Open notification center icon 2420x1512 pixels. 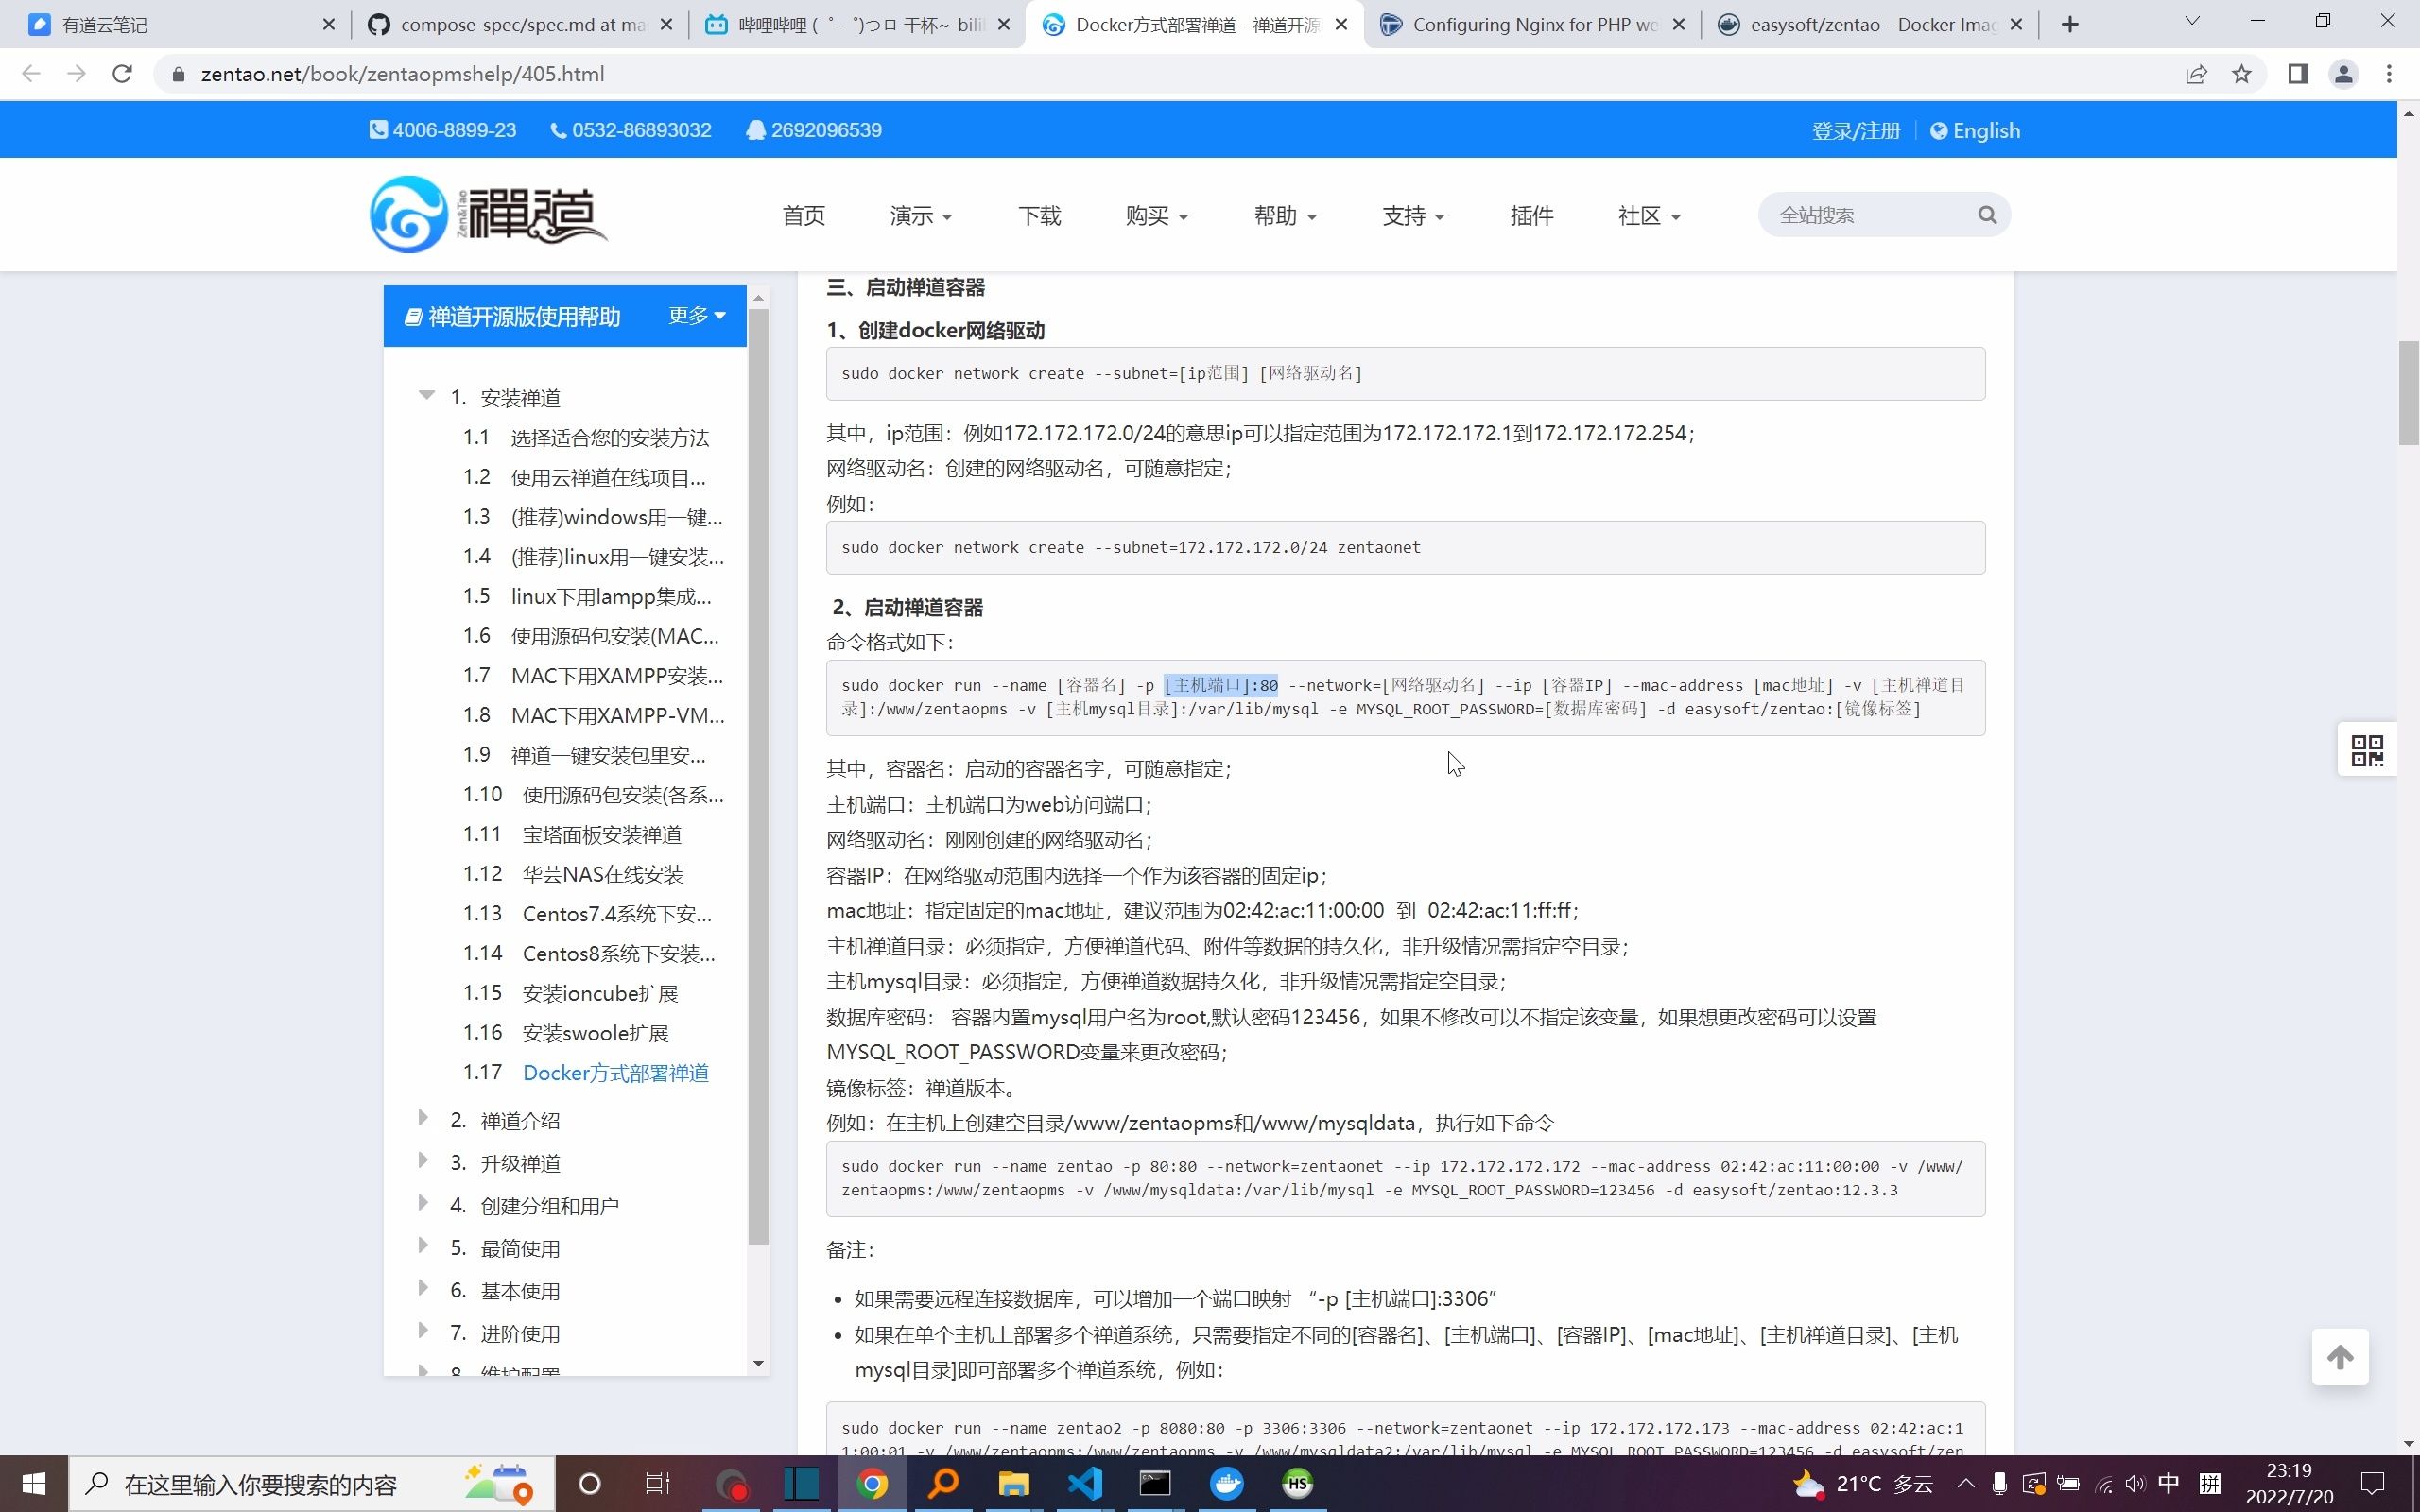(x=2373, y=1484)
